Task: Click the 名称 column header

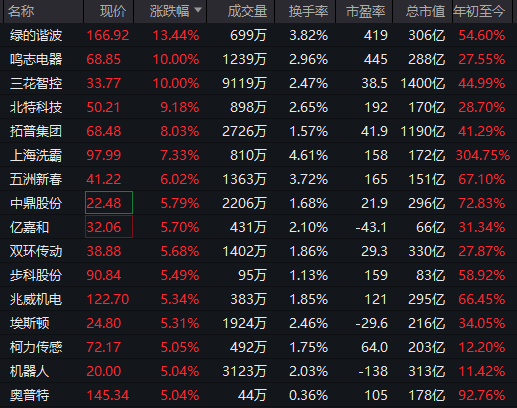Action: 21,11
